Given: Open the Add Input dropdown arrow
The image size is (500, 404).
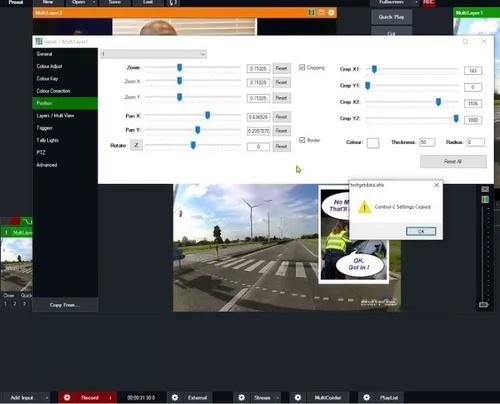Looking at the screenshot, I should point(46,398).
